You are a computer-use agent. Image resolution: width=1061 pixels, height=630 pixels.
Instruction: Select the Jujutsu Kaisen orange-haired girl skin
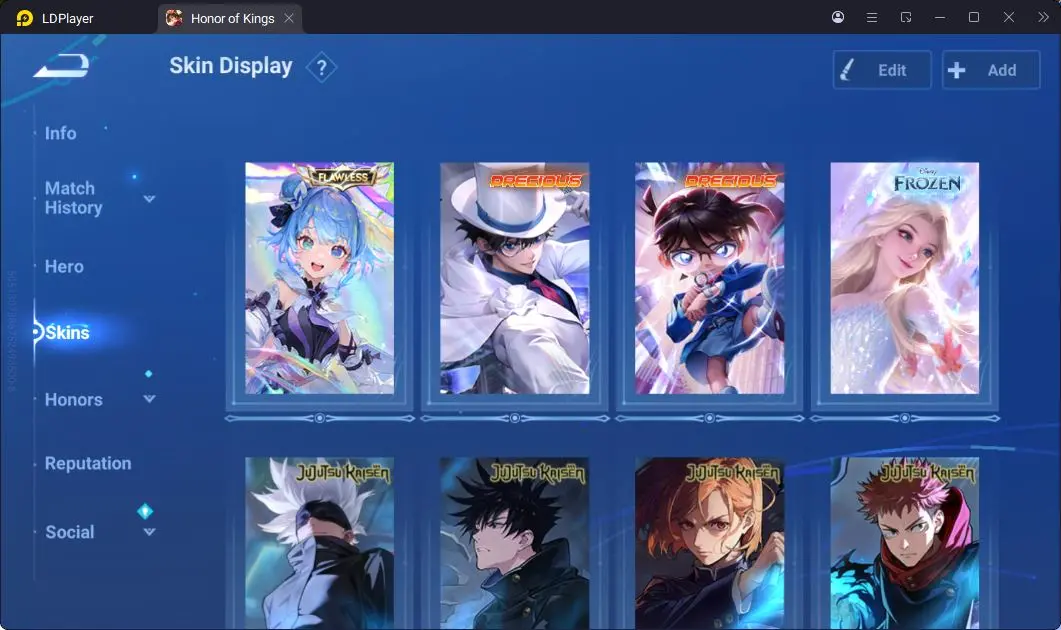(709, 543)
